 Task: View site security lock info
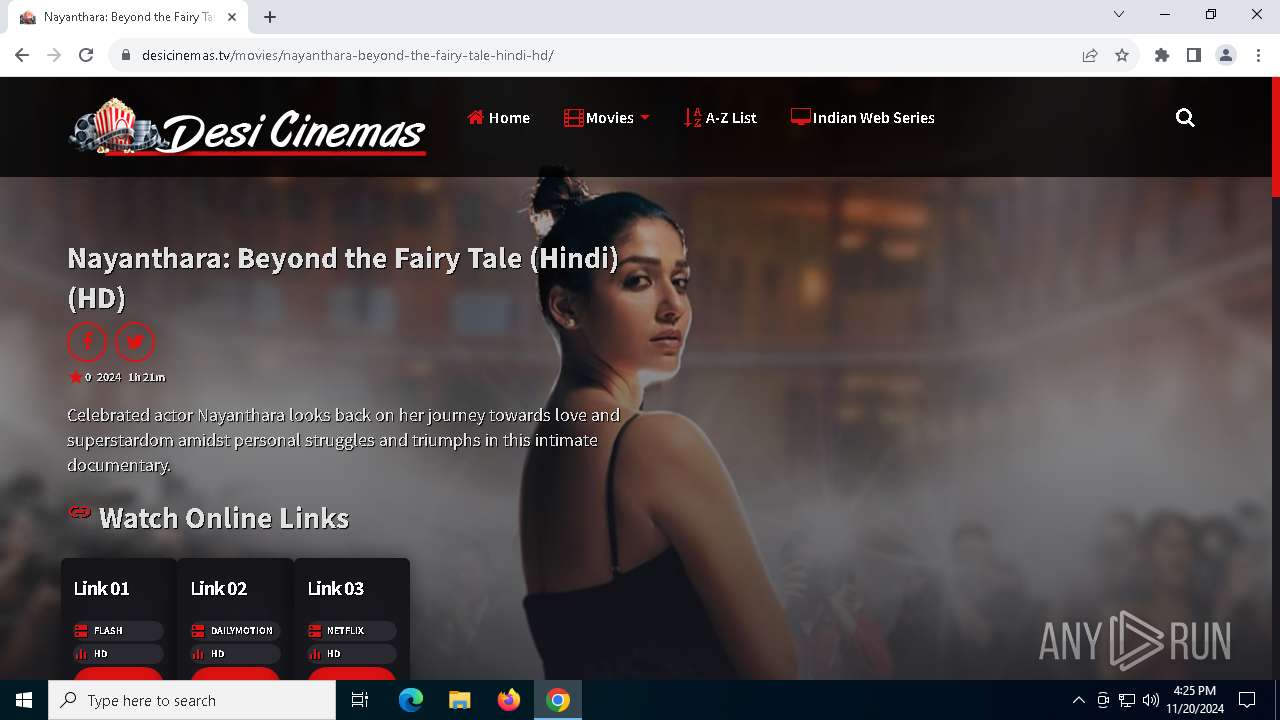tap(126, 55)
